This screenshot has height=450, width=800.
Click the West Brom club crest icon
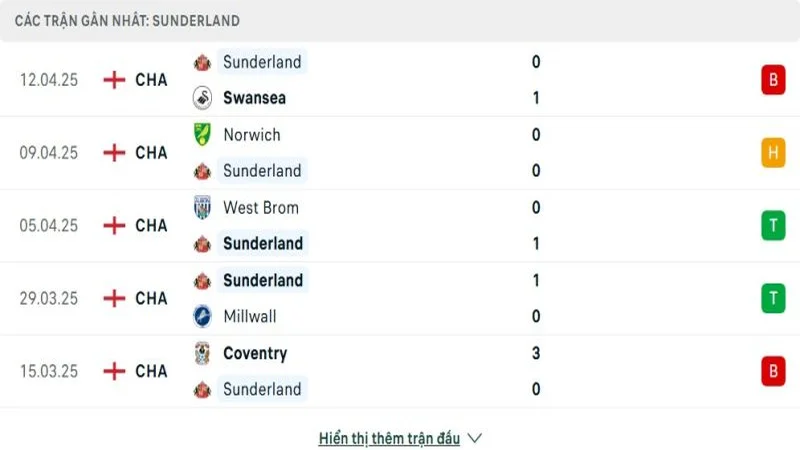(x=203, y=208)
